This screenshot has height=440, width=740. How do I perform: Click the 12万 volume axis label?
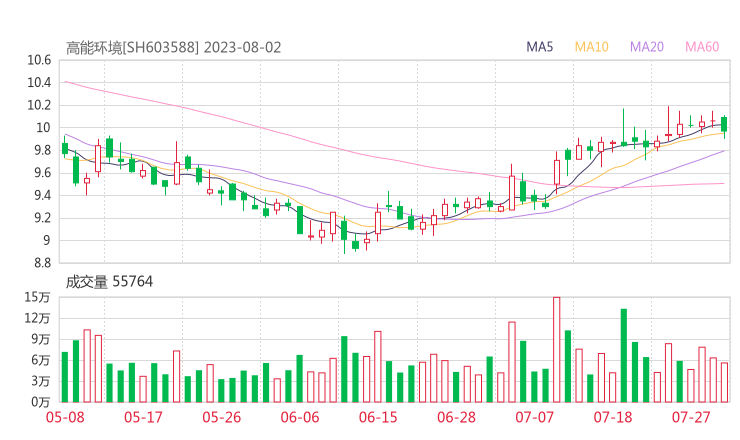(37, 318)
